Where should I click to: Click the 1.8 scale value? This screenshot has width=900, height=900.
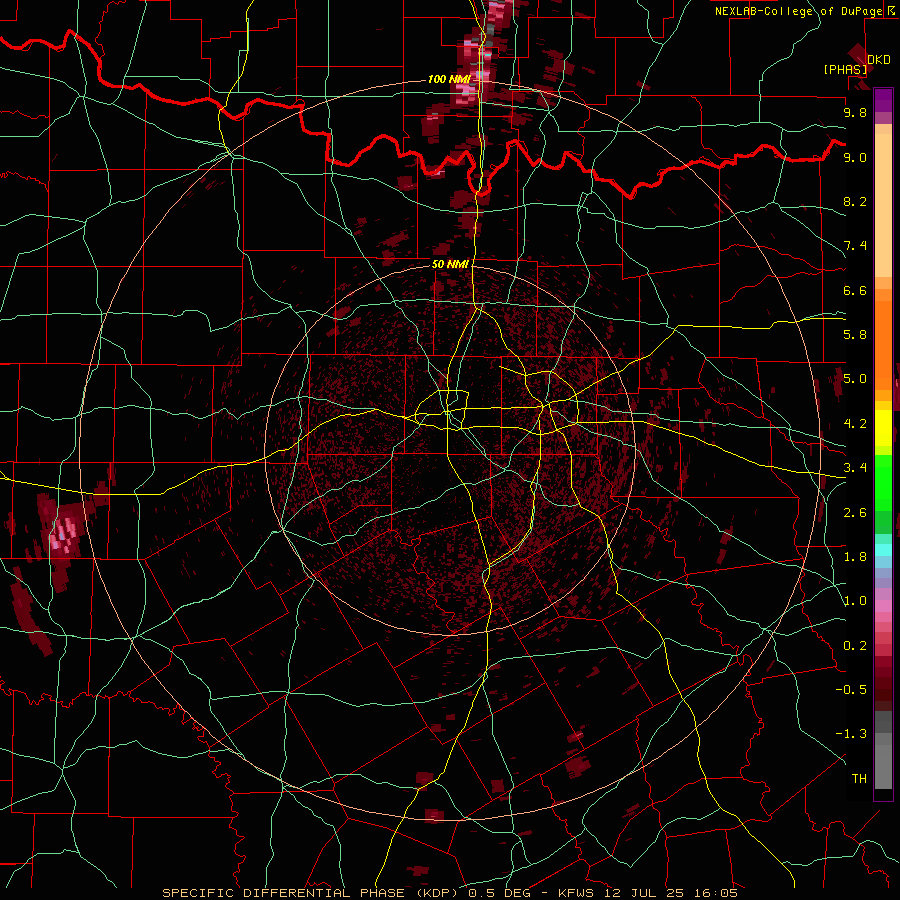tap(855, 557)
